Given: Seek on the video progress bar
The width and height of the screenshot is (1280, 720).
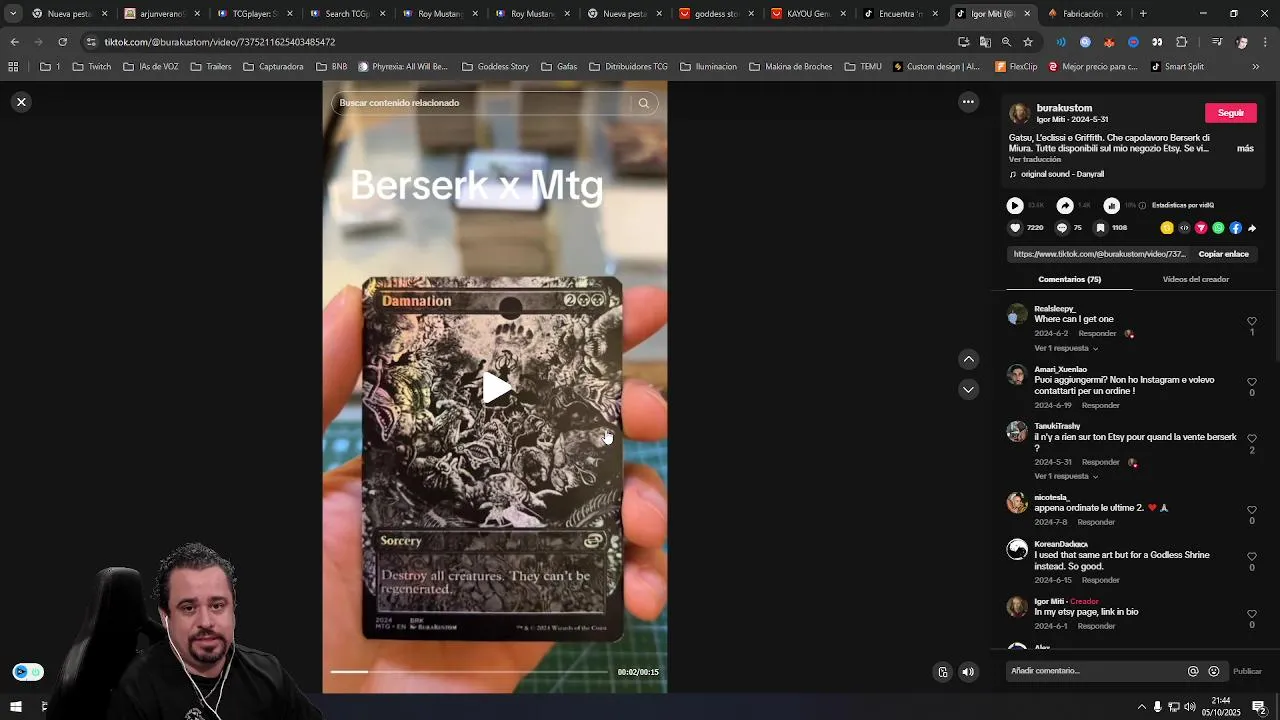Looking at the screenshot, I should (469, 672).
